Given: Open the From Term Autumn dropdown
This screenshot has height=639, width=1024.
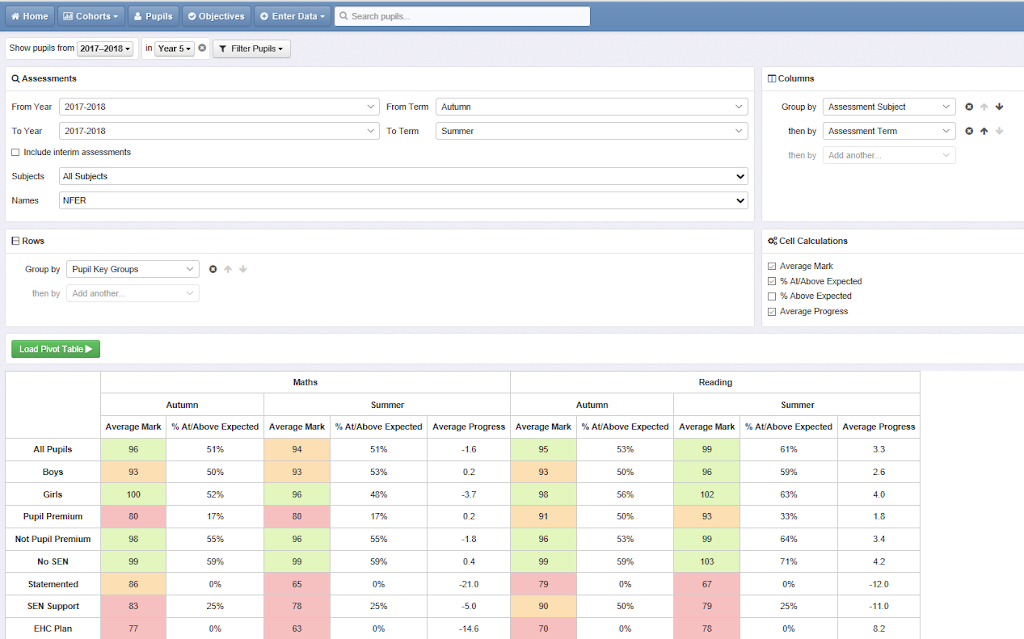Looking at the screenshot, I should (592, 106).
